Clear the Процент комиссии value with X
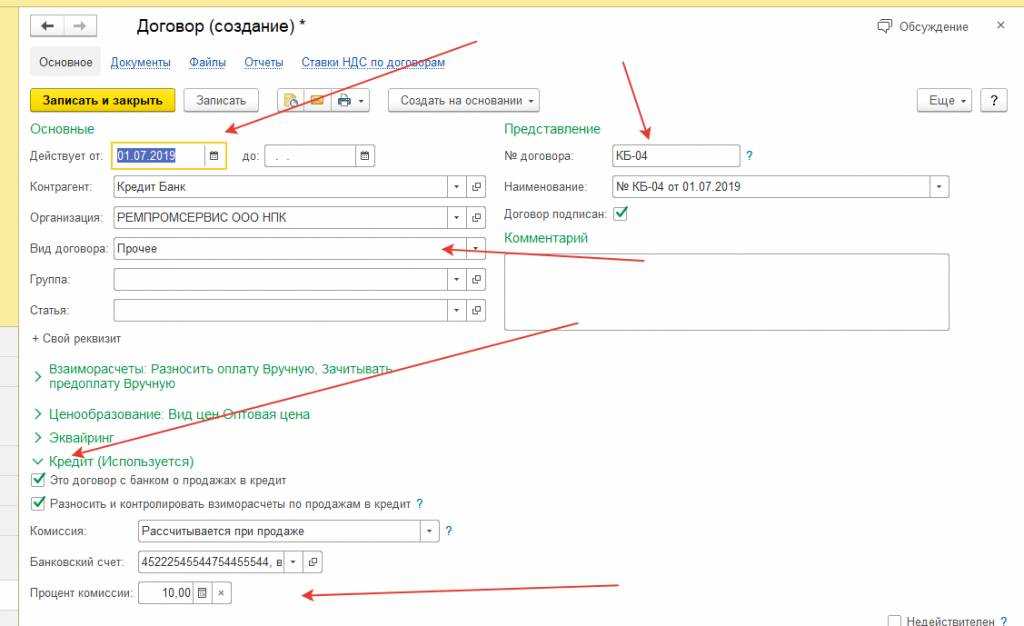The height and width of the screenshot is (626, 1024). tap(221, 593)
